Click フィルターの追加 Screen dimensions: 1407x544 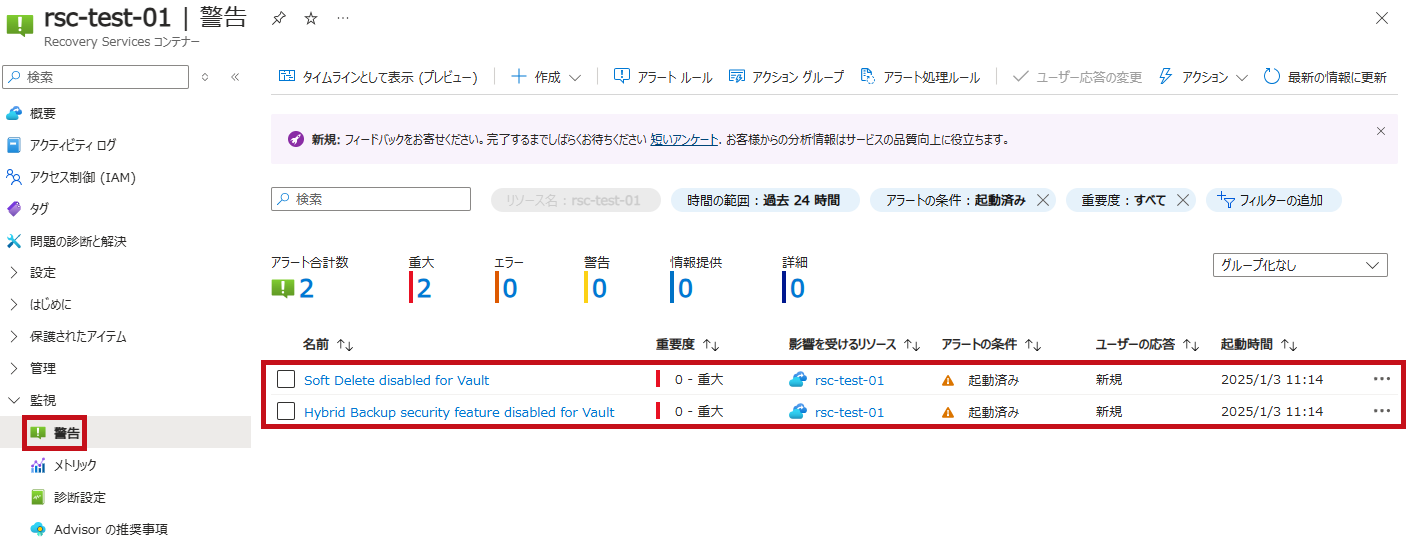click(x=1274, y=200)
